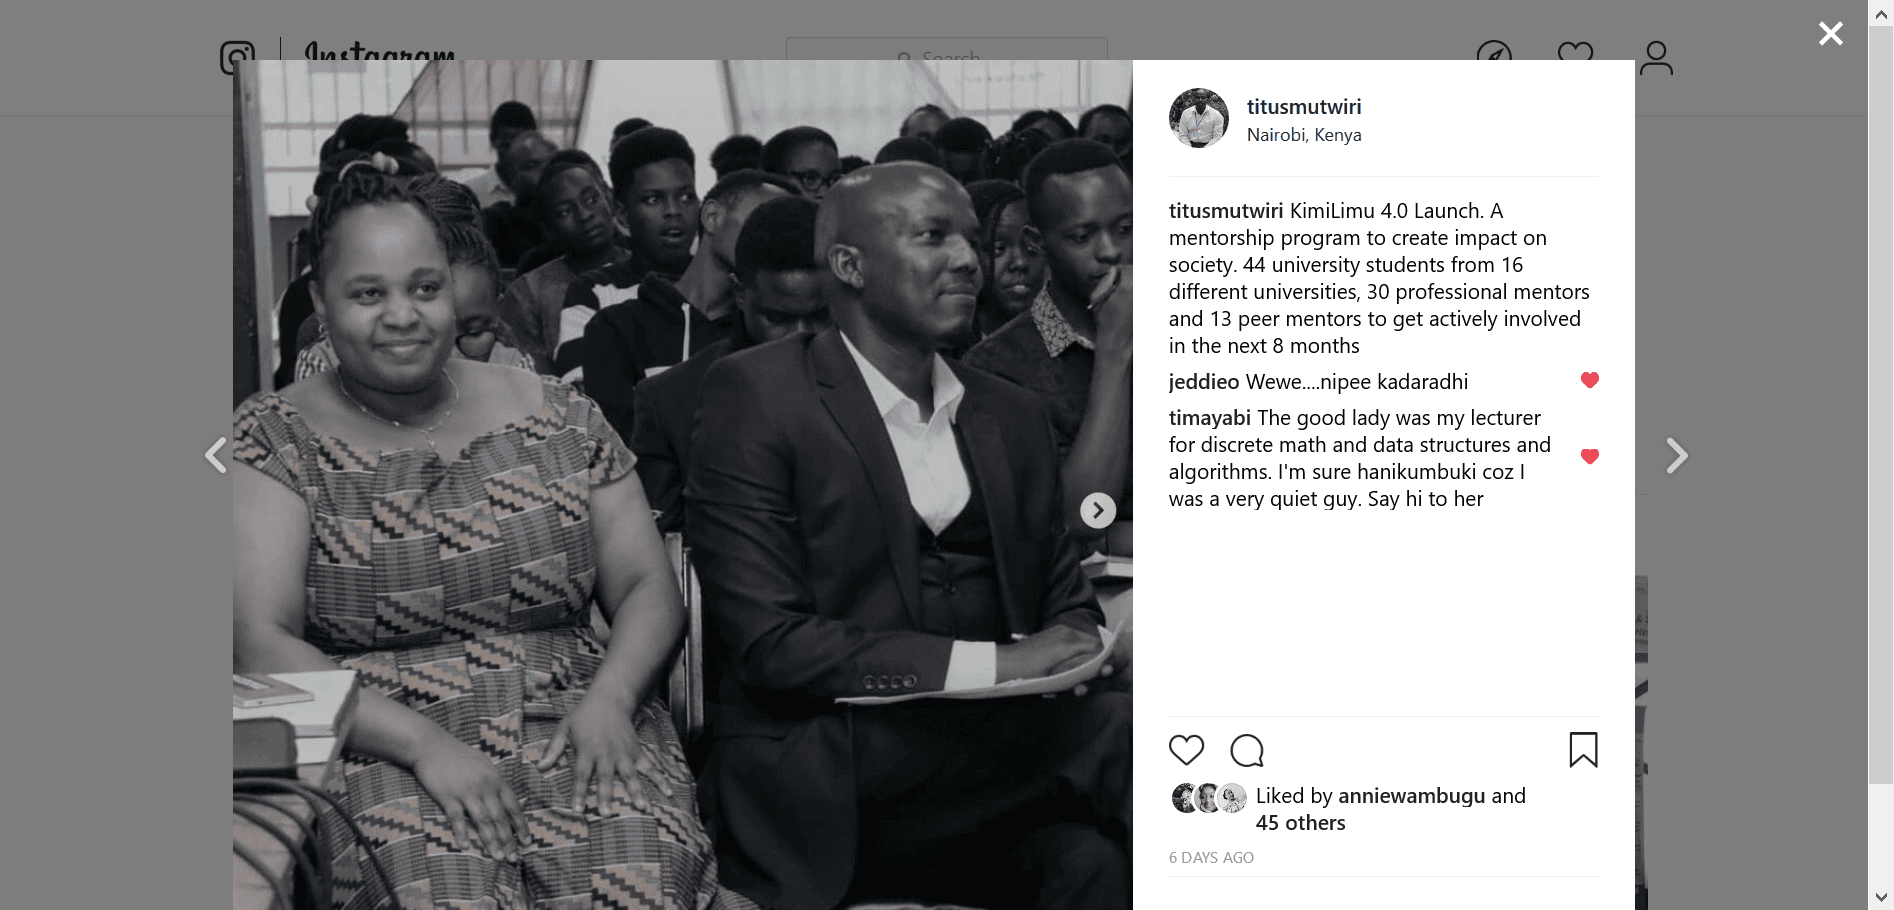Open the user profile icon in header
1894x910 pixels.
tap(1656, 58)
